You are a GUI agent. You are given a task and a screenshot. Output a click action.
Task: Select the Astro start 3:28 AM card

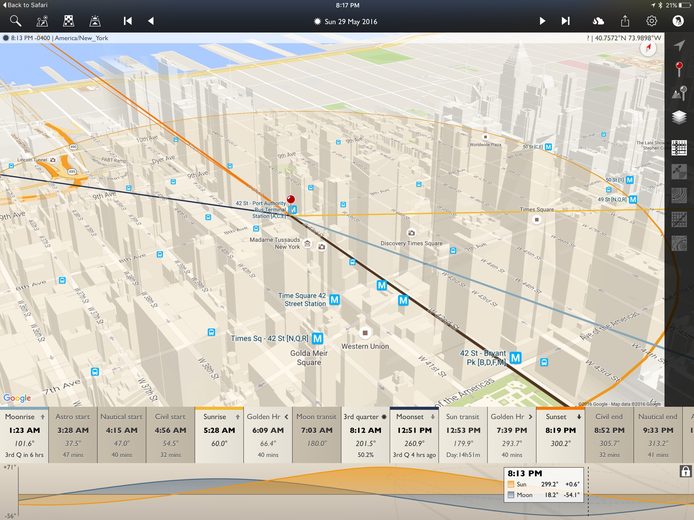coord(73,435)
